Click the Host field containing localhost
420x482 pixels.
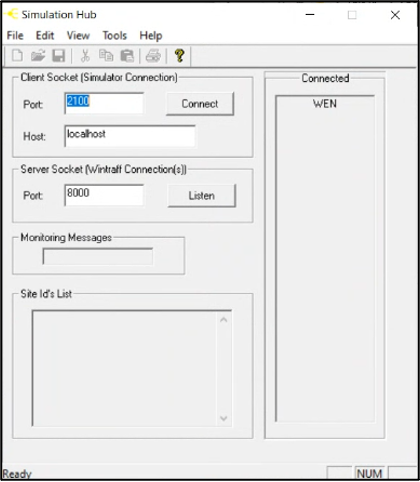coord(130,136)
